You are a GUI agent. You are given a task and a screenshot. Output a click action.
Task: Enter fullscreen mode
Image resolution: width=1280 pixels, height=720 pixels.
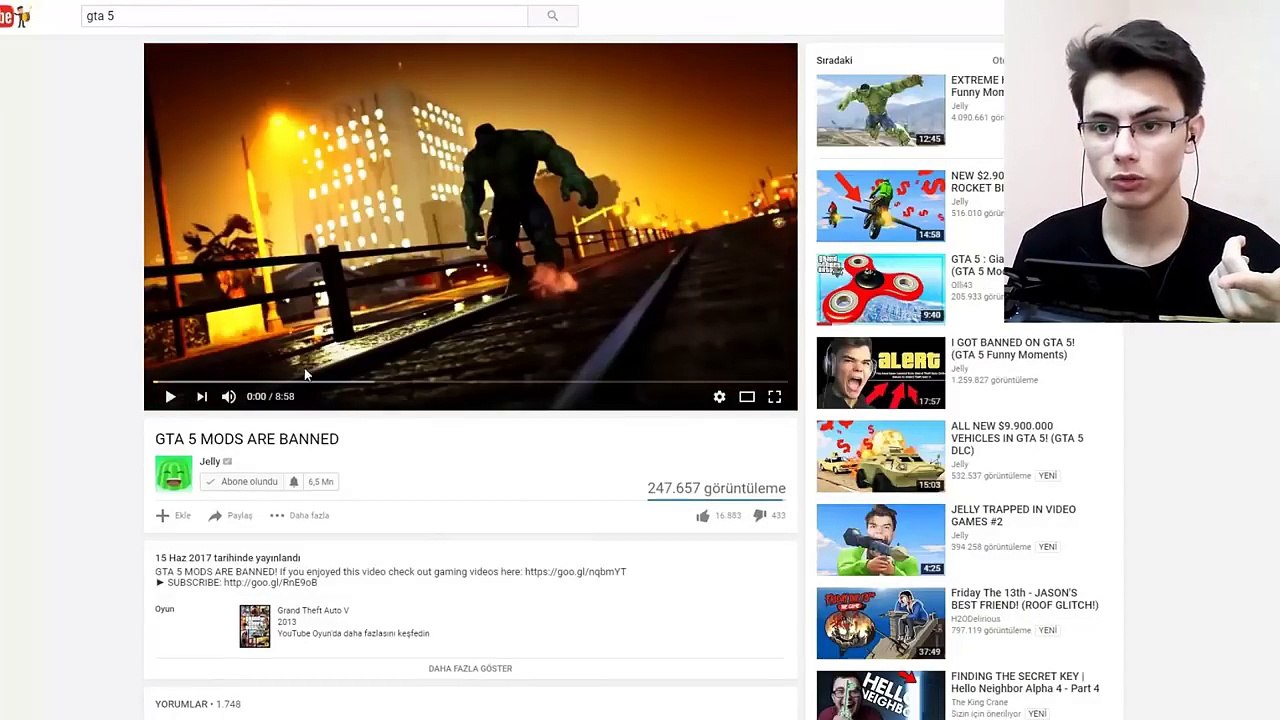point(775,397)
